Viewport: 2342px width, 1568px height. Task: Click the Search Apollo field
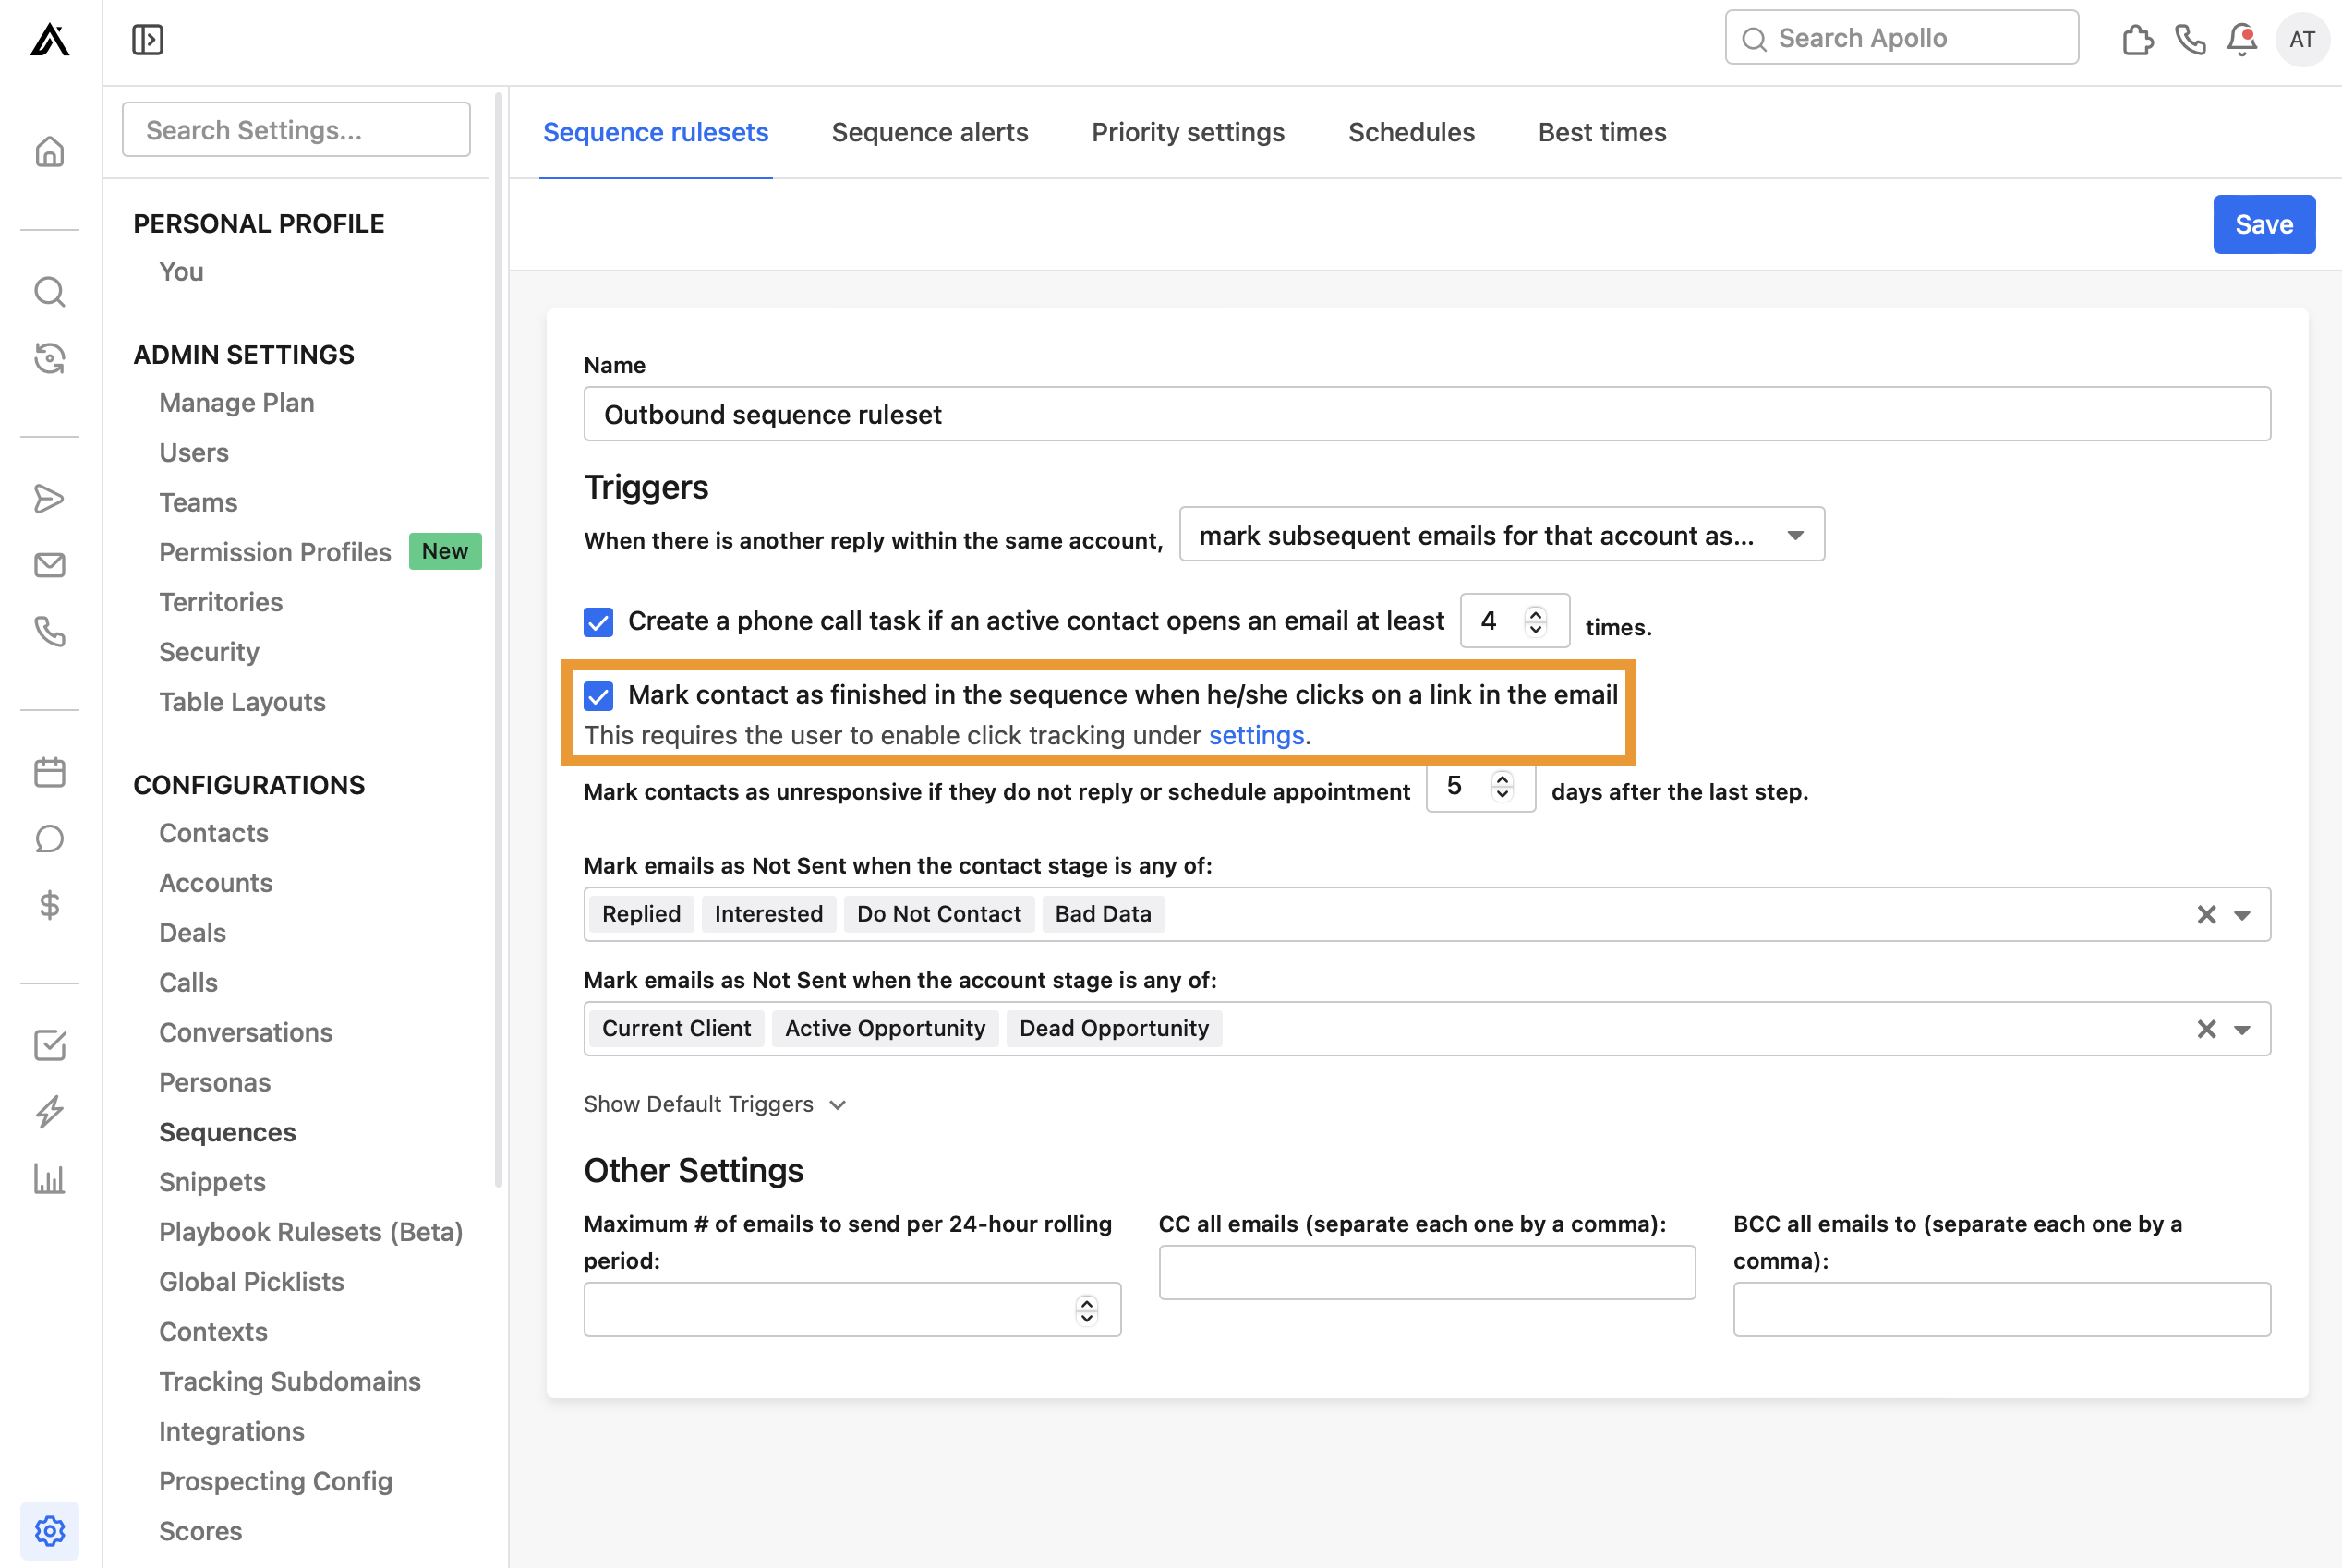pyautogui.click(x=1901, y=38)
